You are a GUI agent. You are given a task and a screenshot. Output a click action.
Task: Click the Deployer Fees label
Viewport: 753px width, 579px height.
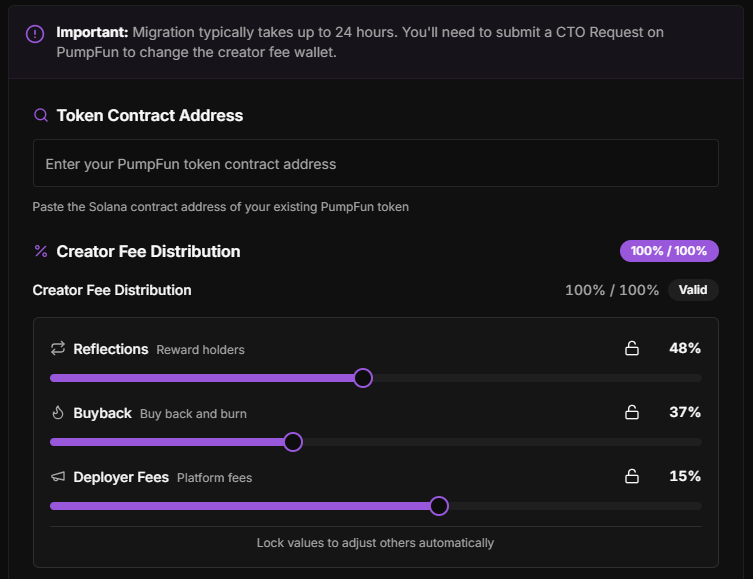[x=121, y=477]
